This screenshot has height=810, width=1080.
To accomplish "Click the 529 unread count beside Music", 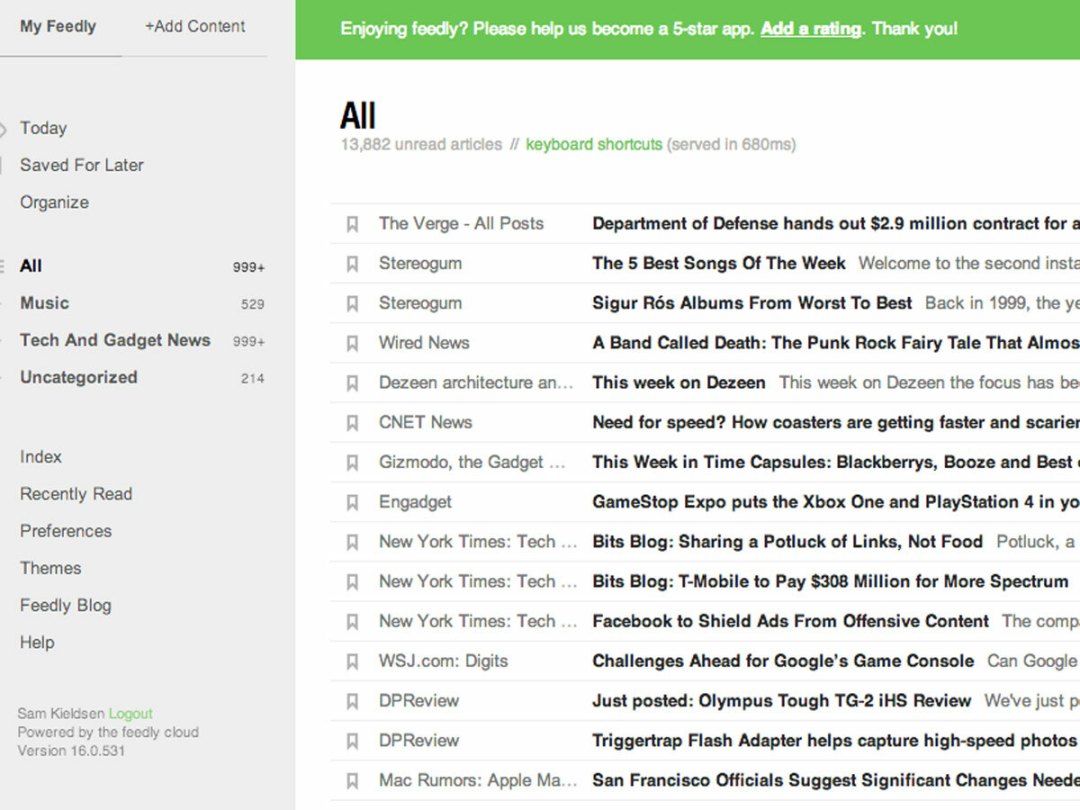I will [x=252, y=304].
